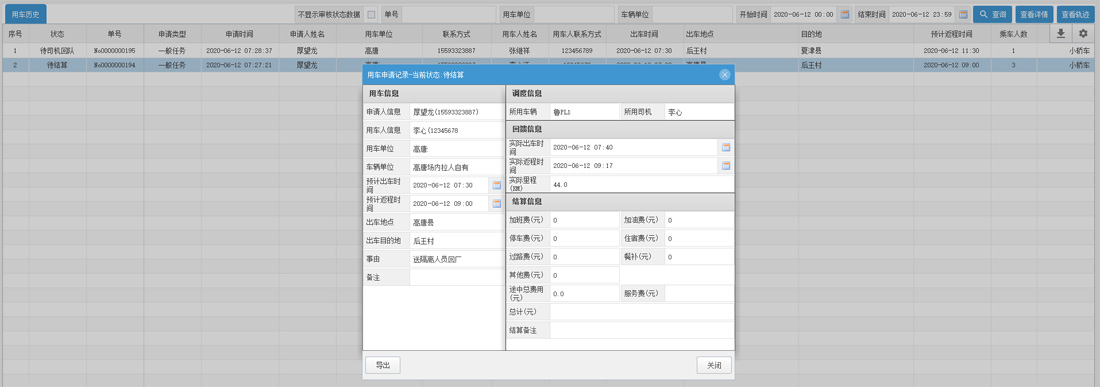
Task: Click the 停车费(元) input field
Action: tap(584, 238)
